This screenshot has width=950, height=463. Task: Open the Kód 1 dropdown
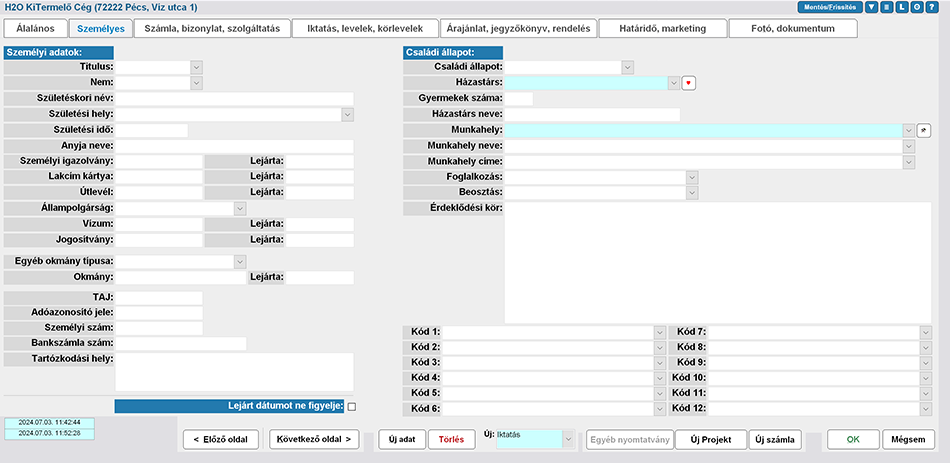coord(659,332)
